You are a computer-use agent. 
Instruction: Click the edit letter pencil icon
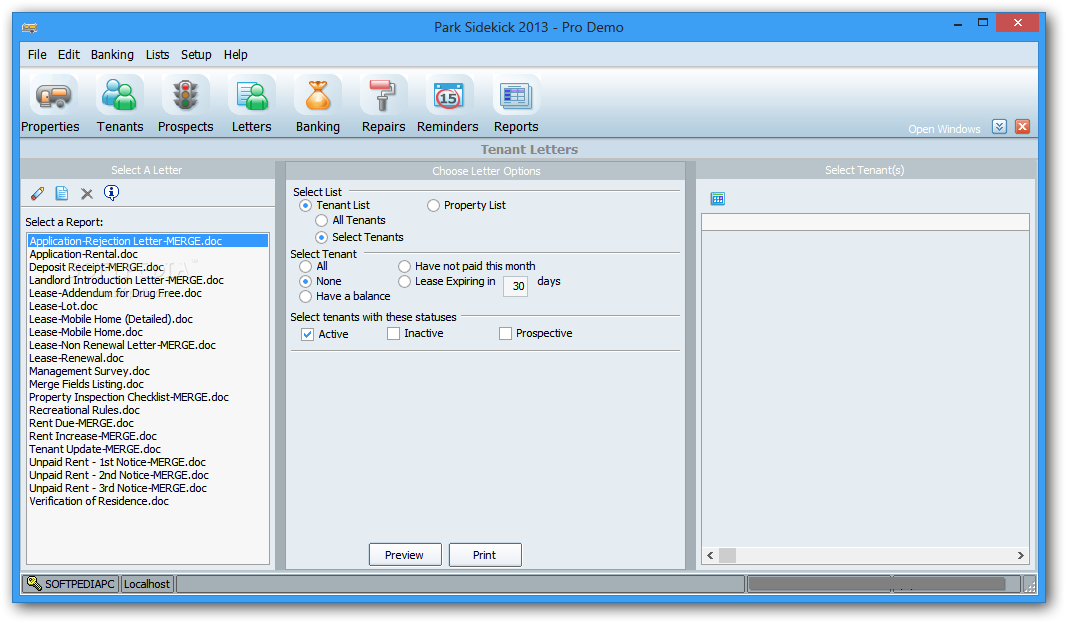coord(37,194)
